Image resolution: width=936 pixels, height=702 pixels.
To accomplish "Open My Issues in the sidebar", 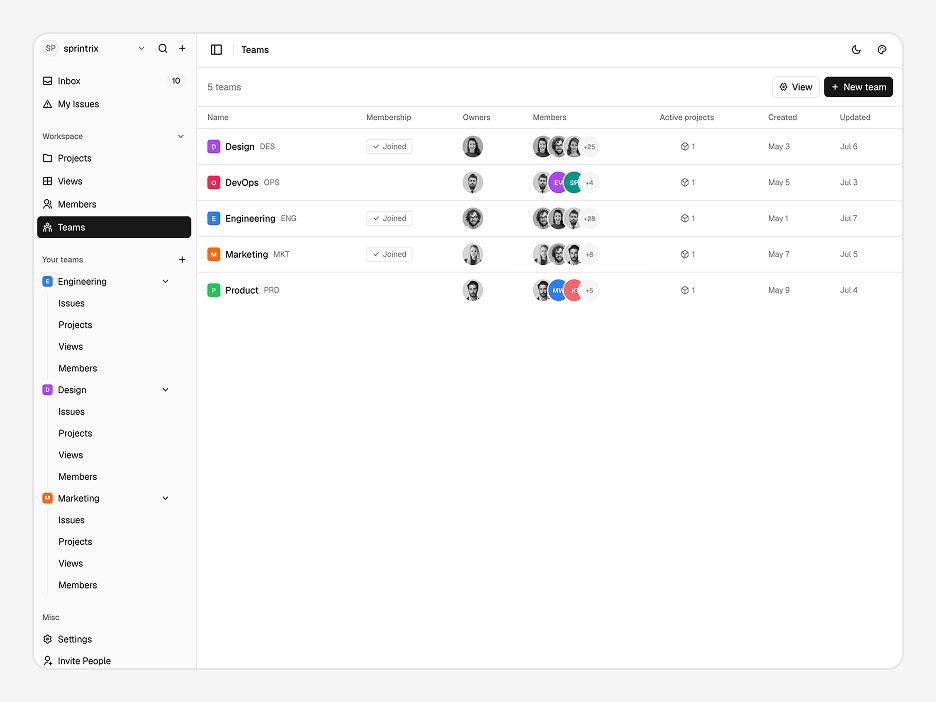I will click(x=114, y=104).
